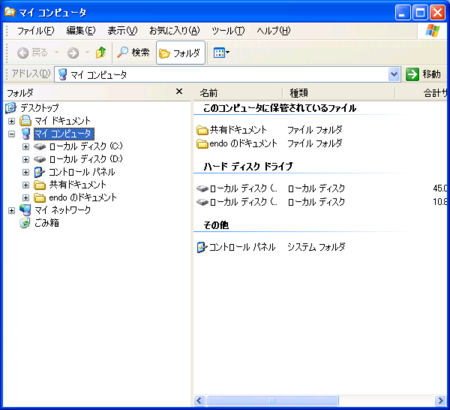The image size is (450, 410).
Task: Select ローカル ディスク (C:) in the tree
Action: pyautogui.click(x=86, y=147)
